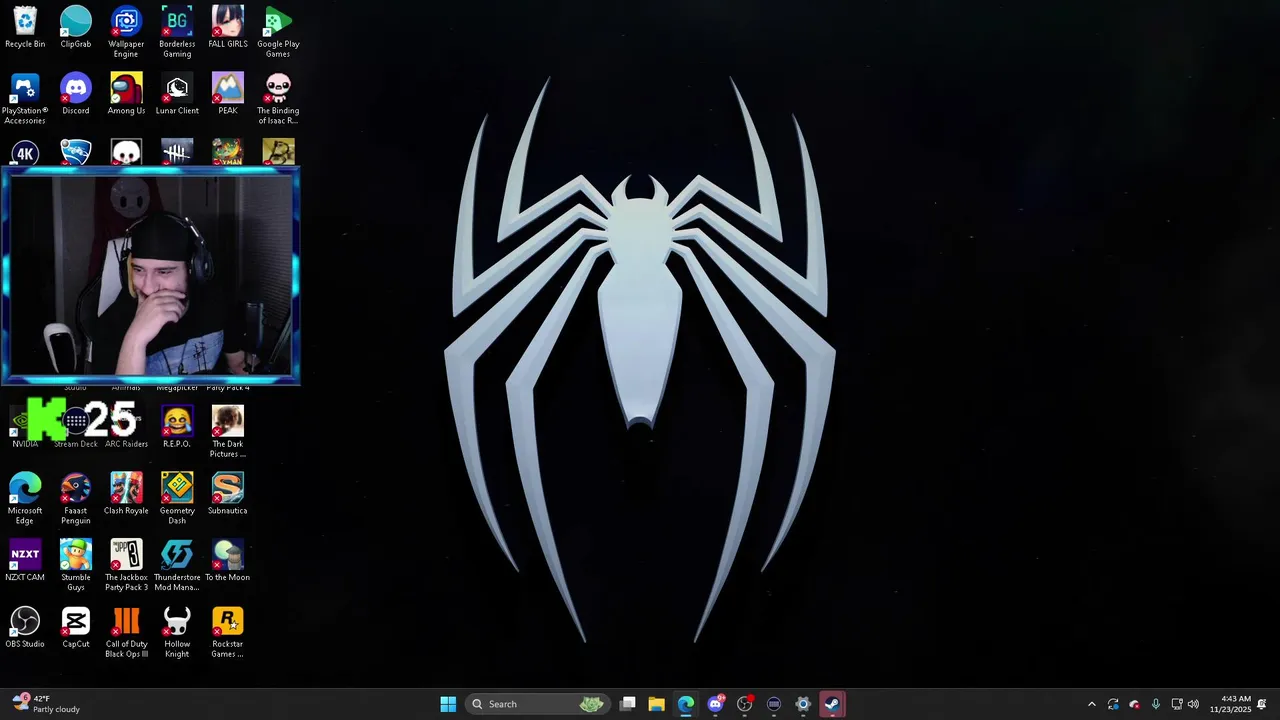Launch Faaast Penguin desktop icon
Screen dimensions: 1280x720
tap(76, 499)
